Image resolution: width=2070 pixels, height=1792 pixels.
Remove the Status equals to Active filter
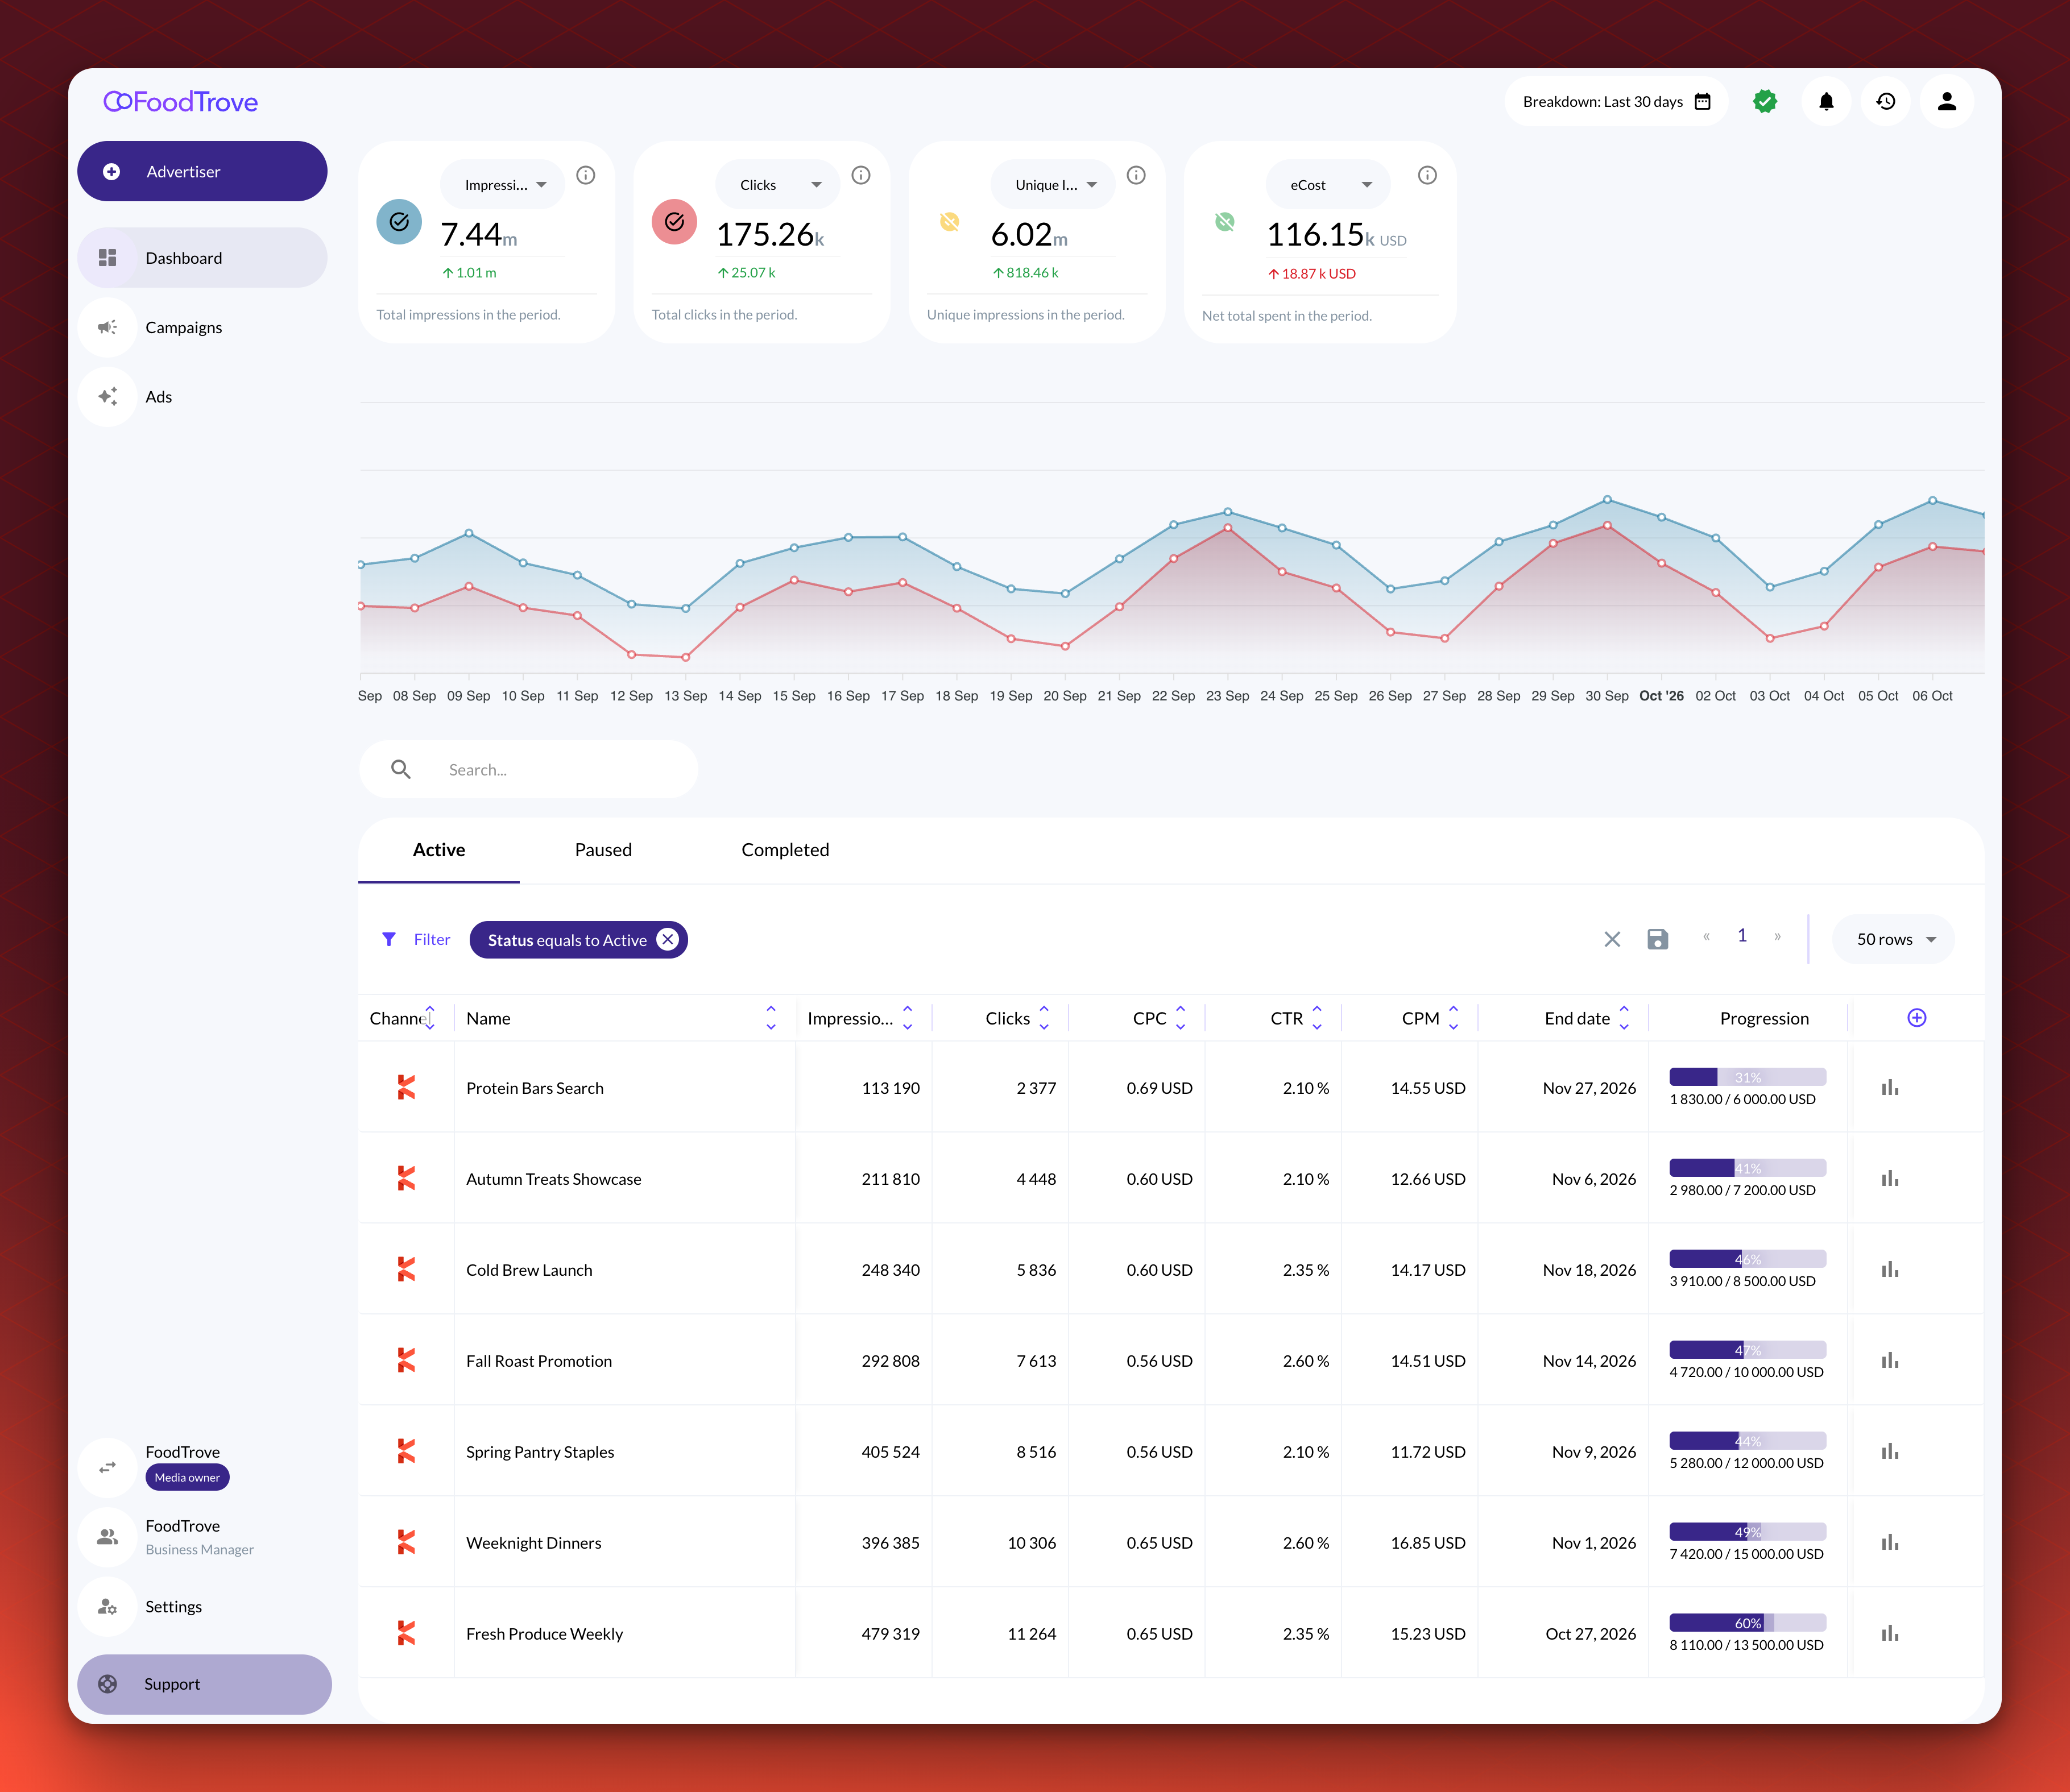click(667, 939)
